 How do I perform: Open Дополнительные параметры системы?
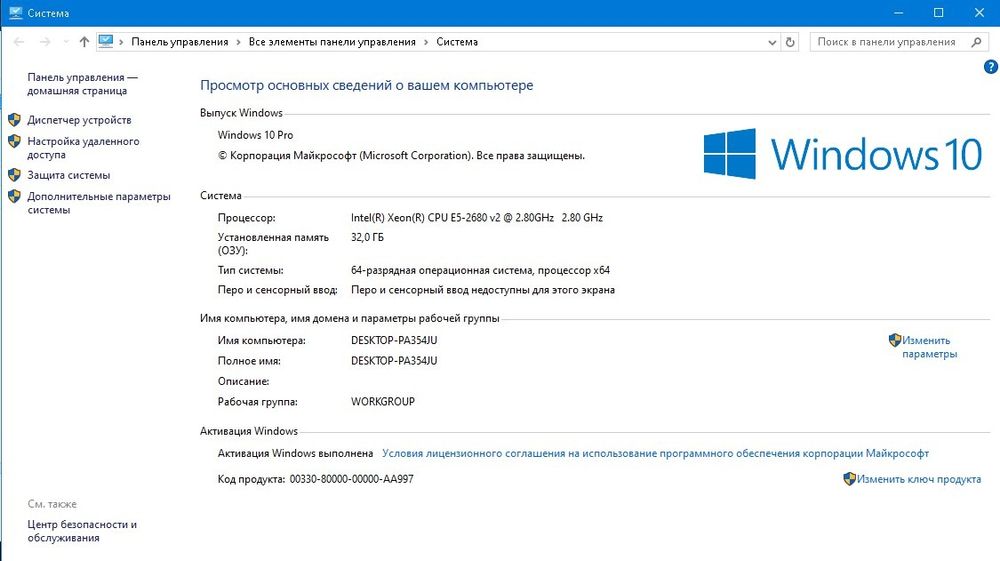pos(99,203)
